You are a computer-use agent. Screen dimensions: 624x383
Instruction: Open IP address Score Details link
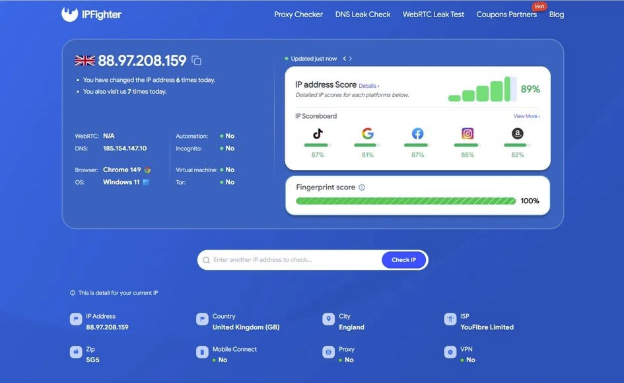369,86
